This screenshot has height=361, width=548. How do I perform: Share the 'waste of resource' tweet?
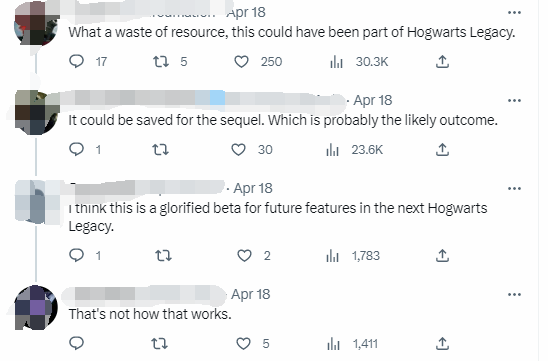click(442, 62)
